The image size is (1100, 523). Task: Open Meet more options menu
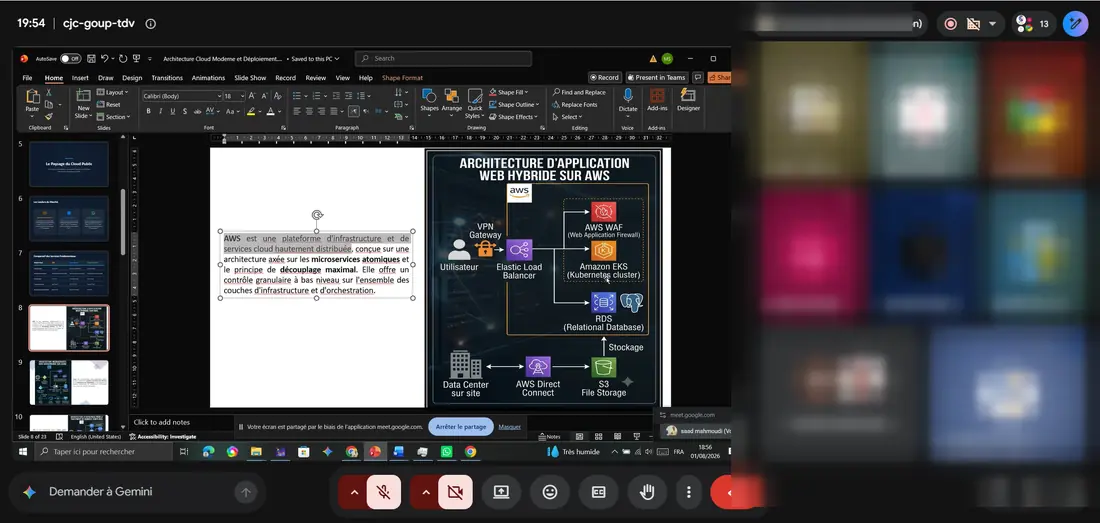(x=689, y=492)
